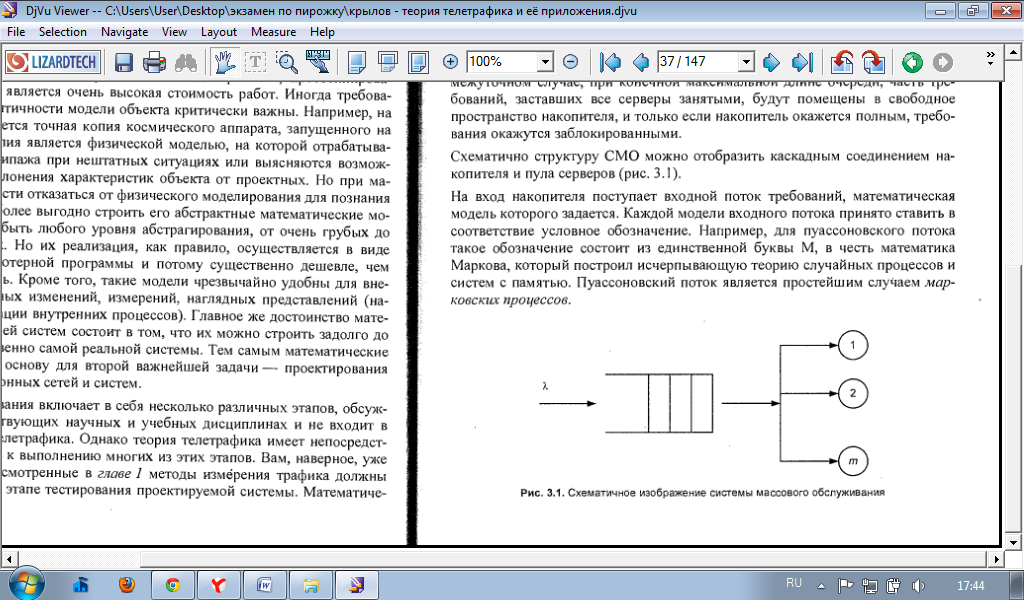Viewport: 1024px width, 600px height.
Task: Switch to continuous page layout
Action: (387, 63)
